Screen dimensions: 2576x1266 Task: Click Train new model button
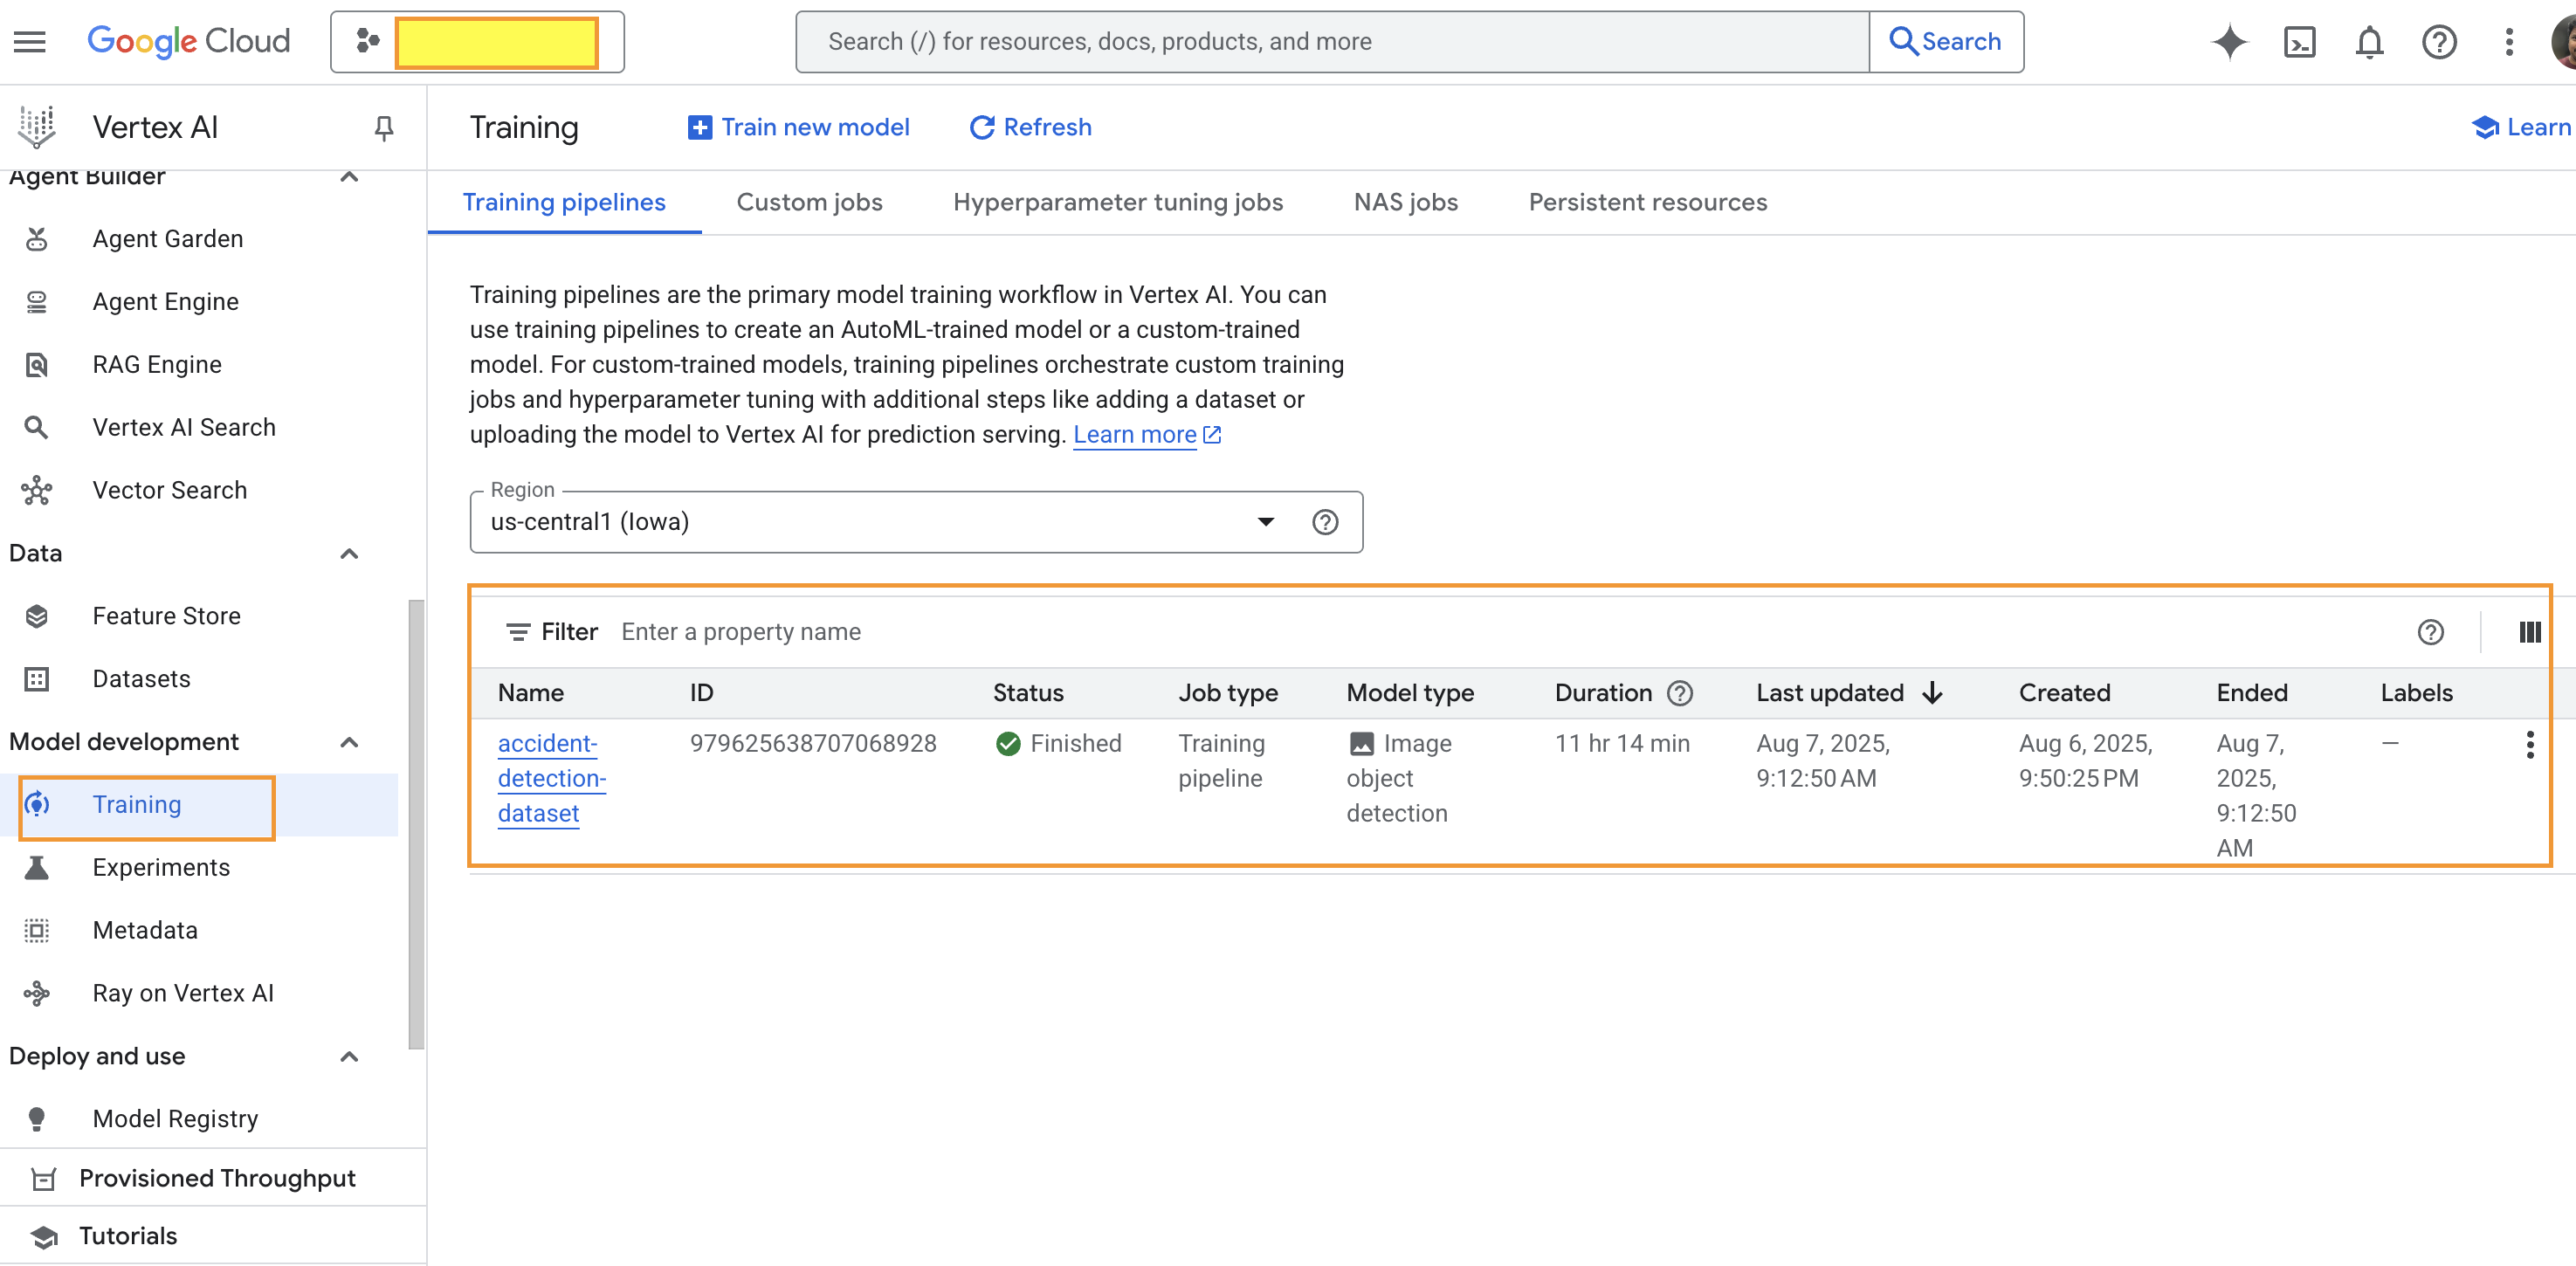point(799,127)
